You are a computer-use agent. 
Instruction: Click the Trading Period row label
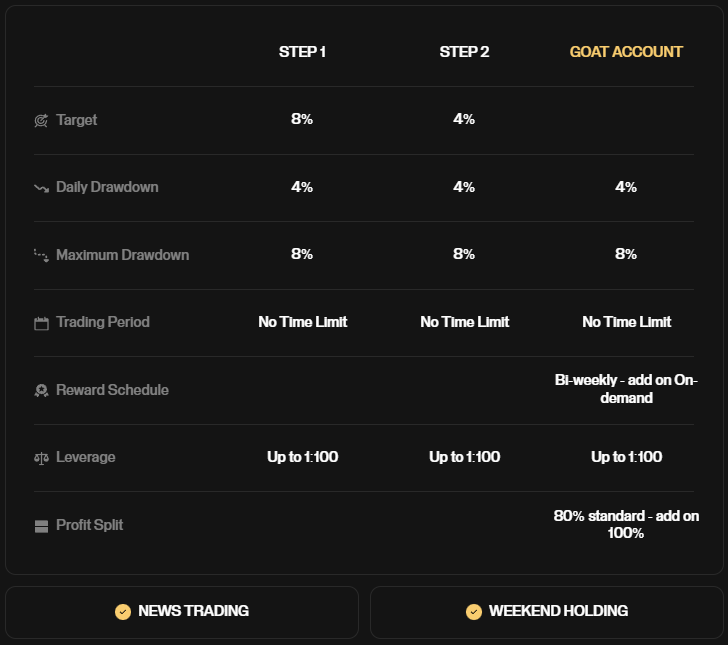(x=103, y=322)
